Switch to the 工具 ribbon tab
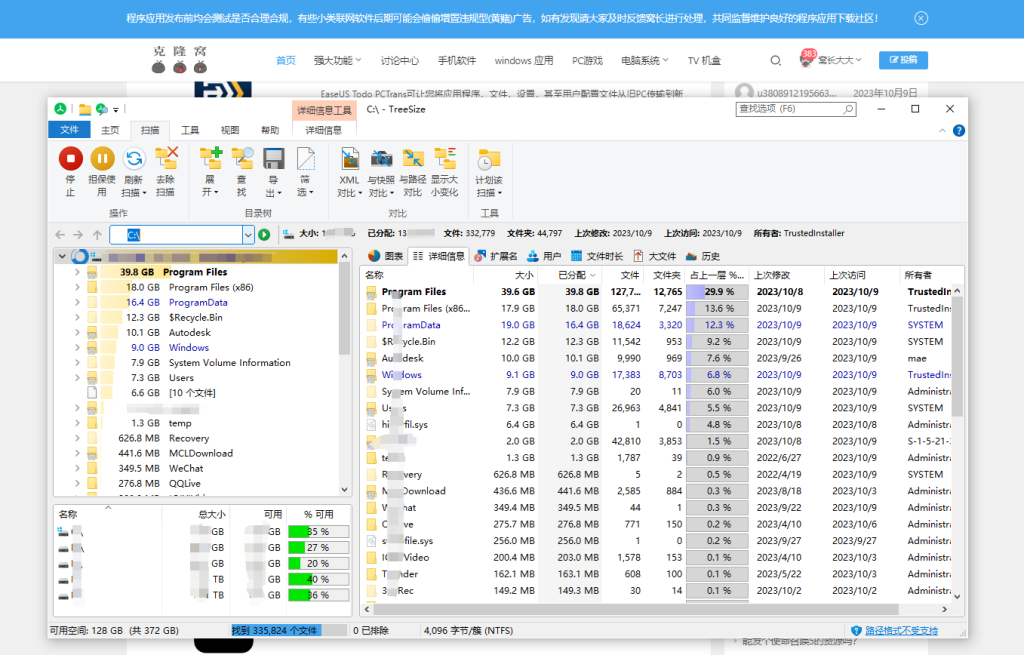Viewport: 1024px width, 655px height. pos(190,130)
